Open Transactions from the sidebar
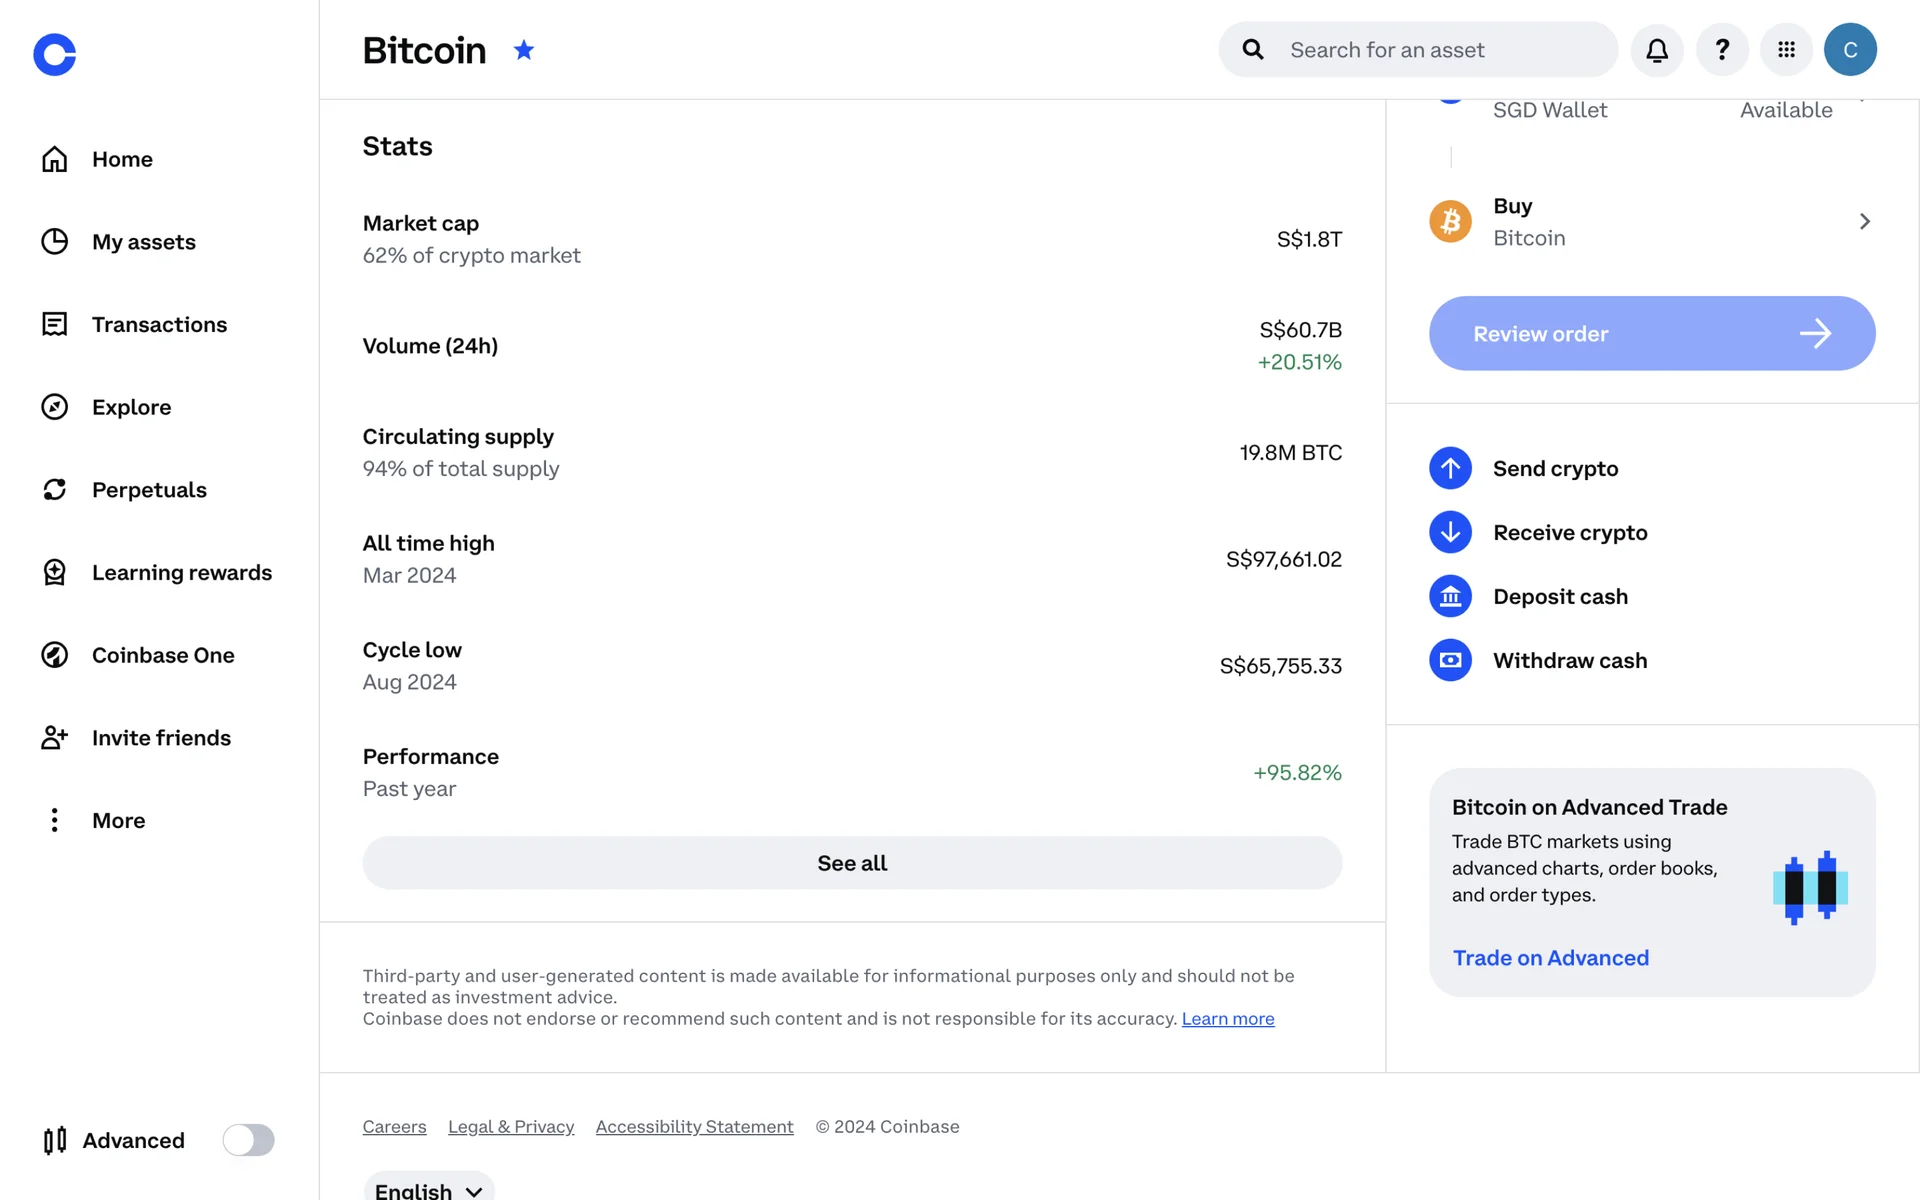The width and height of the screenshot is (1920, 1200). click(x=159, y=325)
